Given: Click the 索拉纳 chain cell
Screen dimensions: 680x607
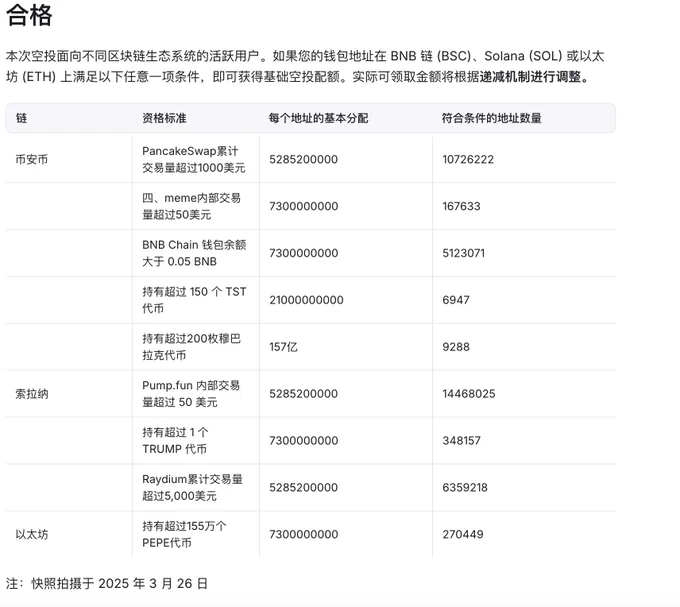Looking at the screenshot, I should coord(32,394).
